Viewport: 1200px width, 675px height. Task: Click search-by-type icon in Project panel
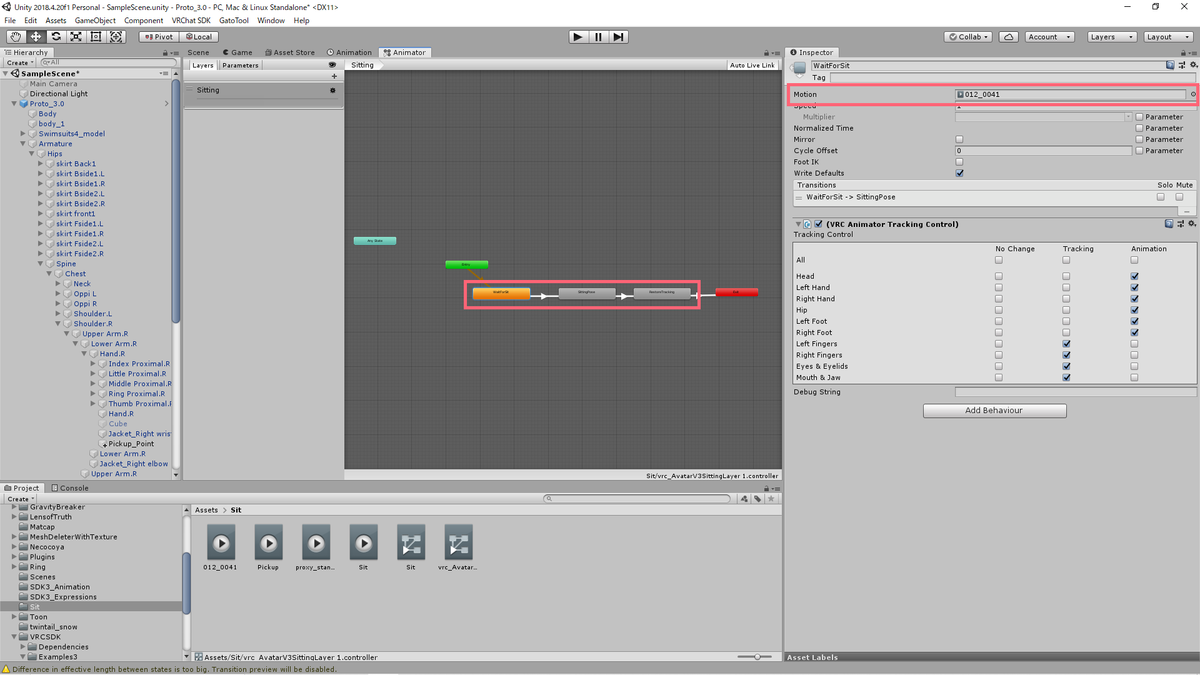click(744, 498)
